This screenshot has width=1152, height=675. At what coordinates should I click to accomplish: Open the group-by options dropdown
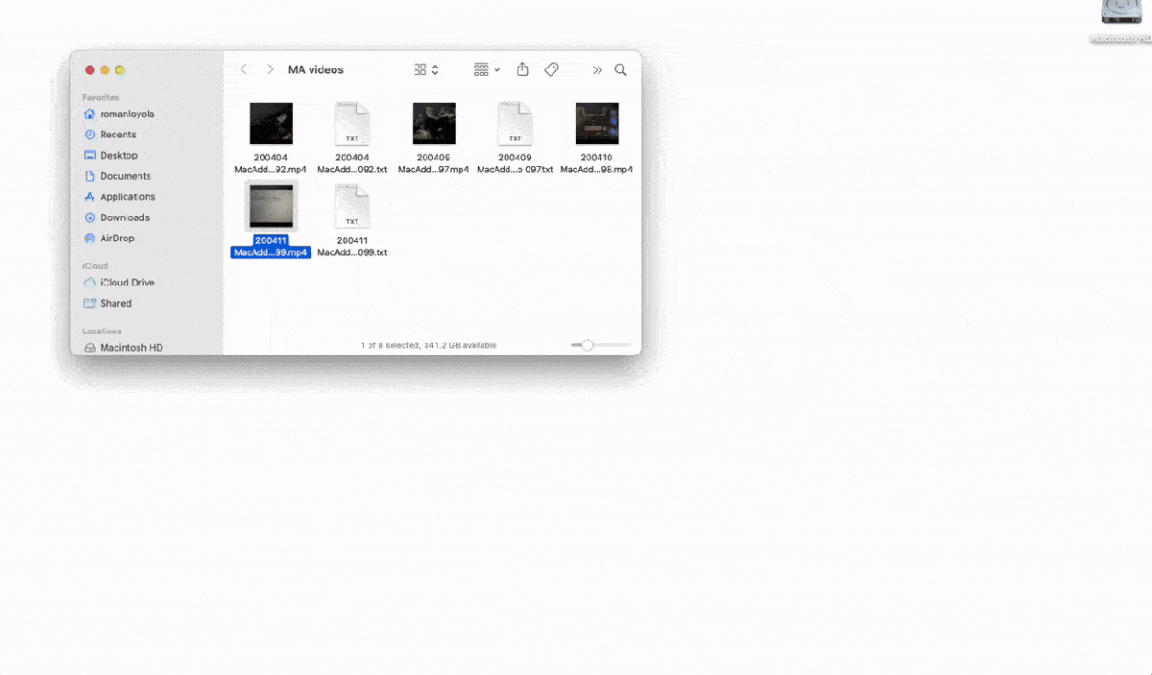486,70
